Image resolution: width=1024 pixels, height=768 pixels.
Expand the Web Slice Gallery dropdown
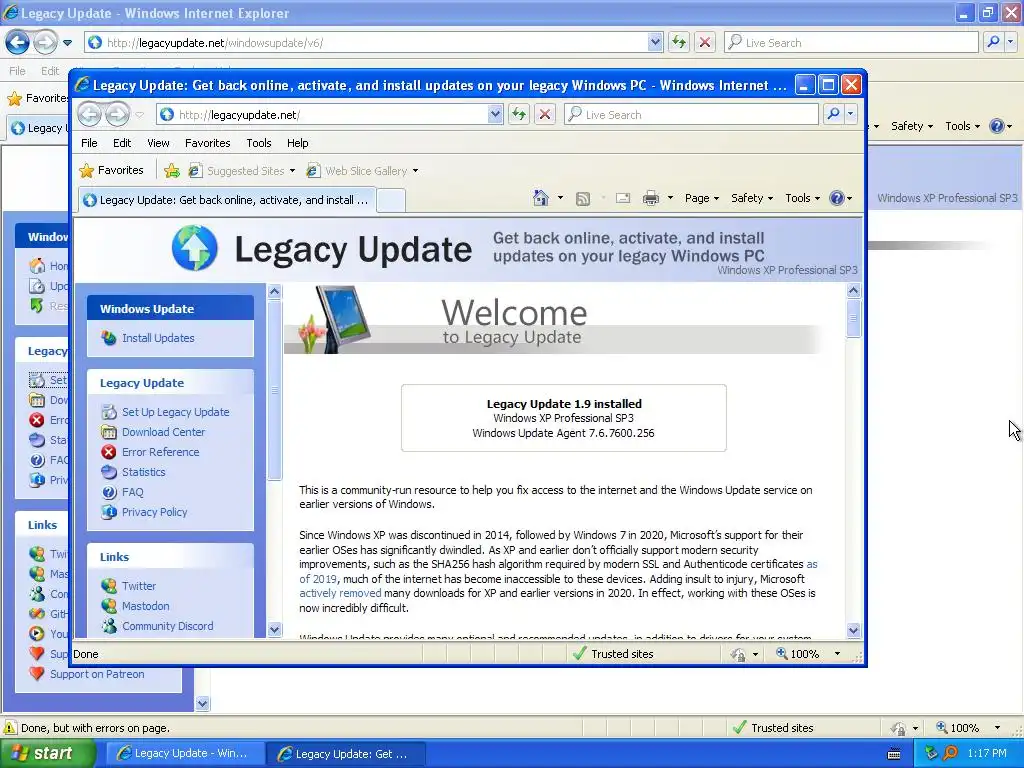(415, 171)
